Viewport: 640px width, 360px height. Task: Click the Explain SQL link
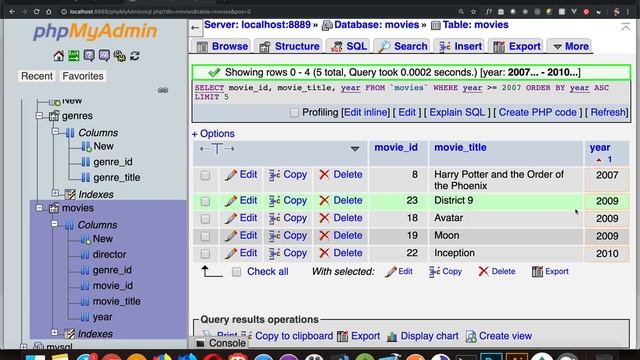[x=457, y=113]
